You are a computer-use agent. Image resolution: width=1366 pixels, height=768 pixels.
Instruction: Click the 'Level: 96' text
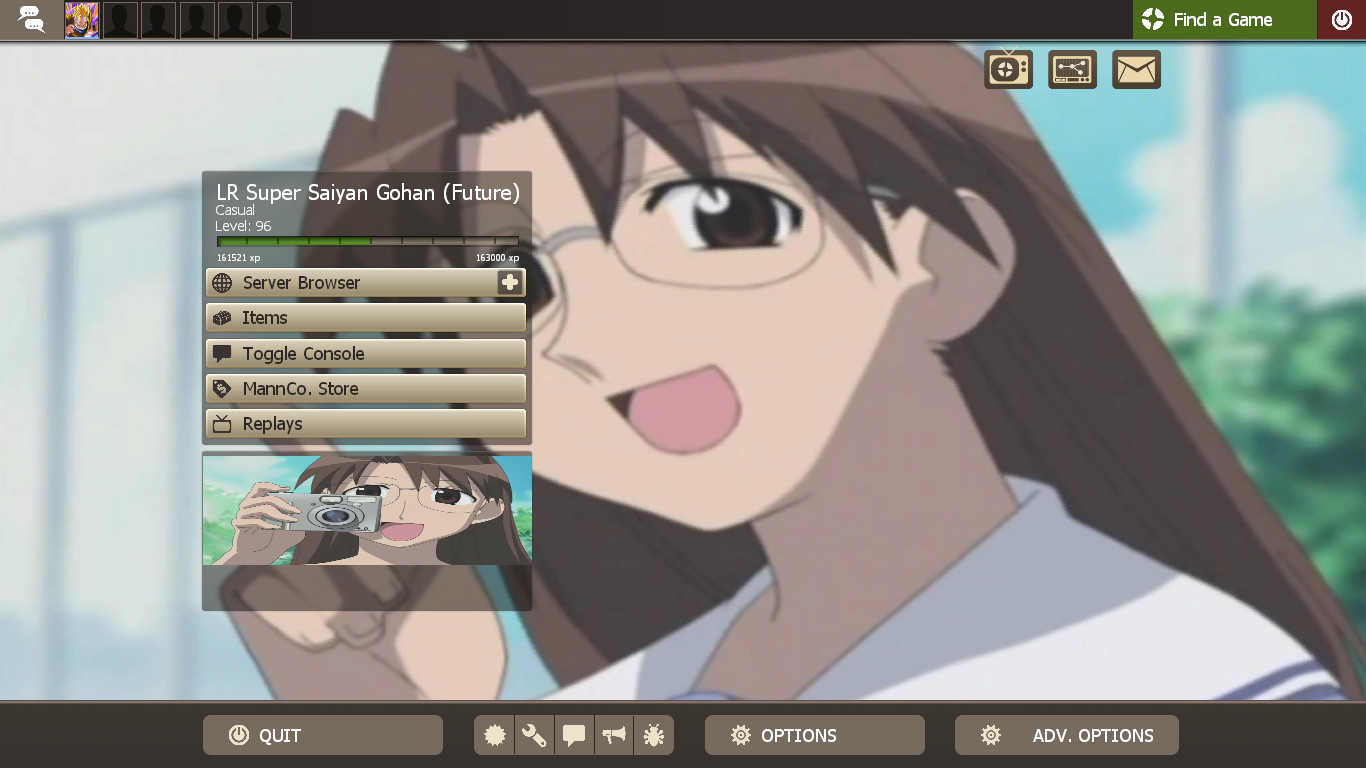point(243,226)
